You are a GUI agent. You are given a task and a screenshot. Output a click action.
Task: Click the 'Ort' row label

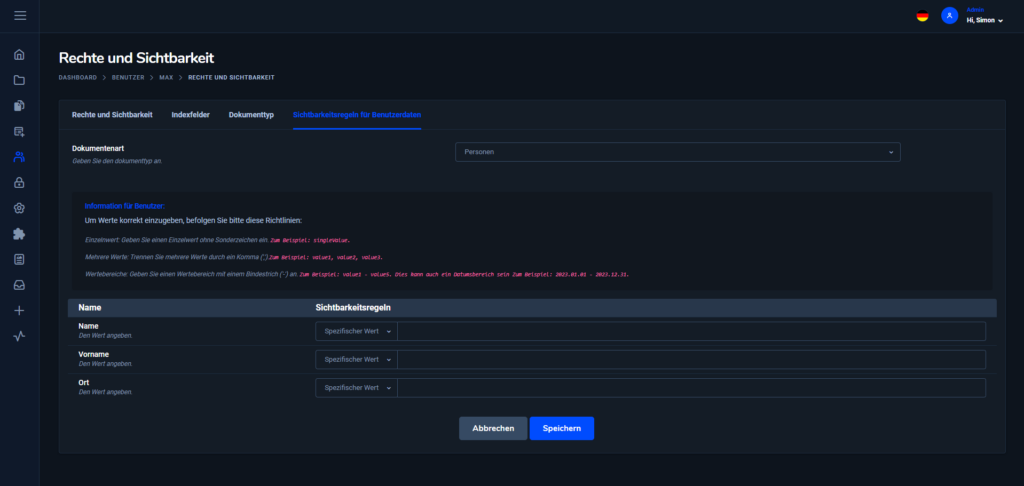tap(84, 382)
